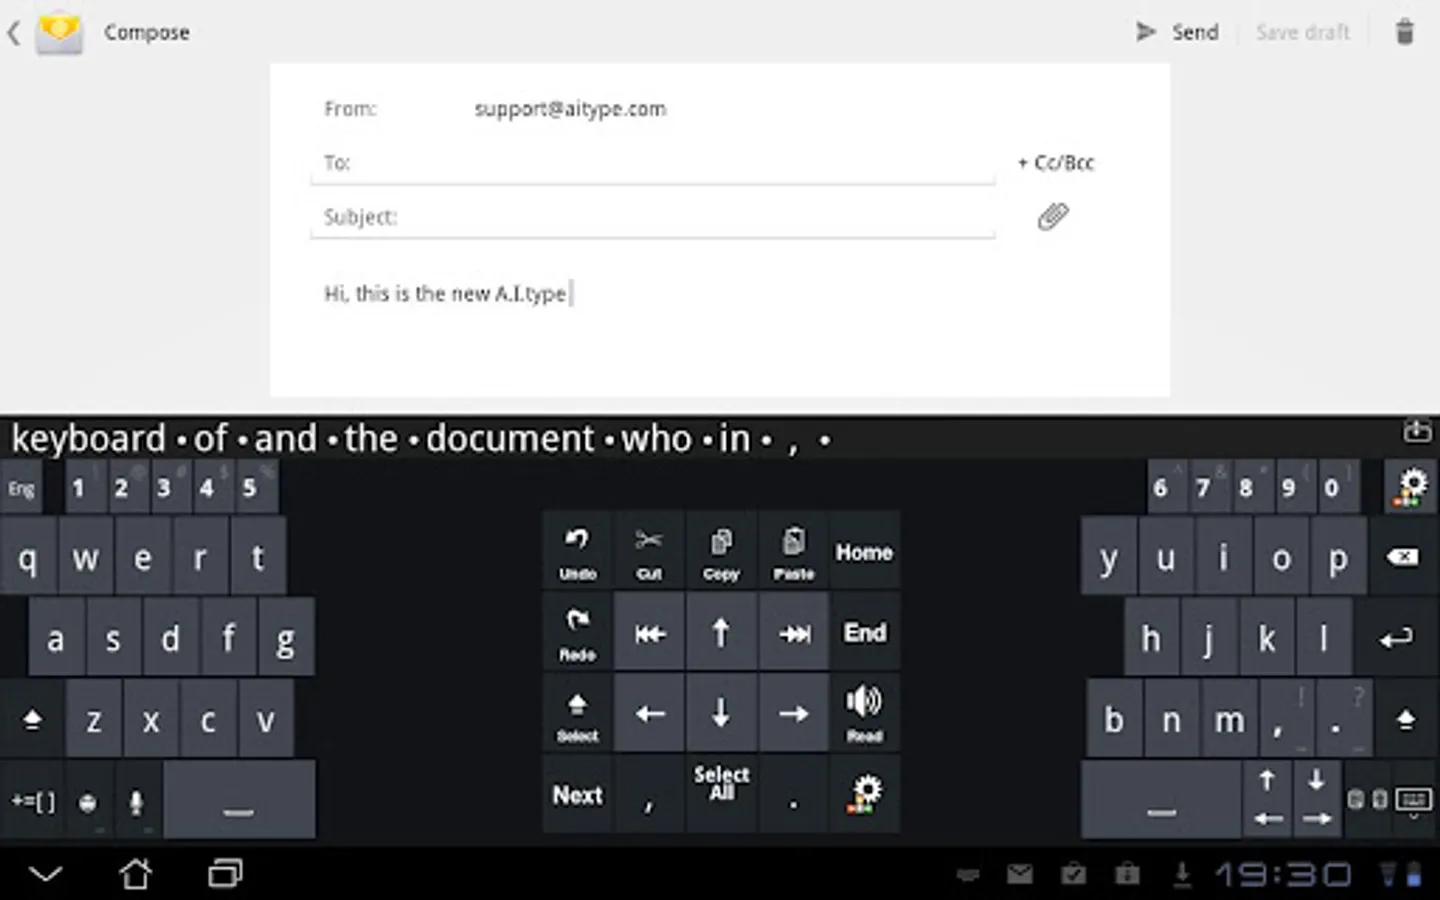Jump to next word with the skip-forward key
This screenshot has width=1440, height=900.
pyautogui.click(x=794, y=632)
